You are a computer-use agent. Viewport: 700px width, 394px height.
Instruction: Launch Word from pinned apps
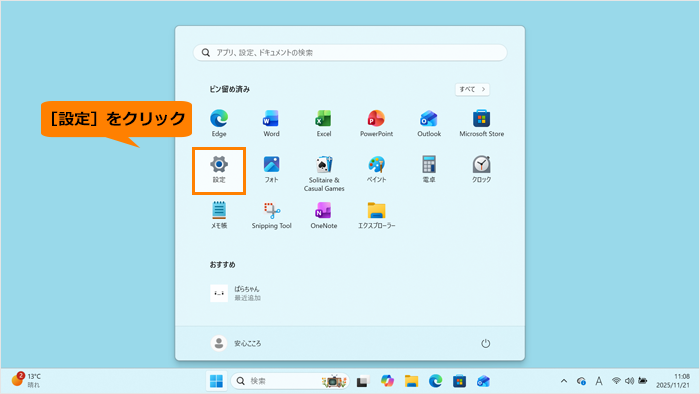pyautogui.click(x=271, y=124)
